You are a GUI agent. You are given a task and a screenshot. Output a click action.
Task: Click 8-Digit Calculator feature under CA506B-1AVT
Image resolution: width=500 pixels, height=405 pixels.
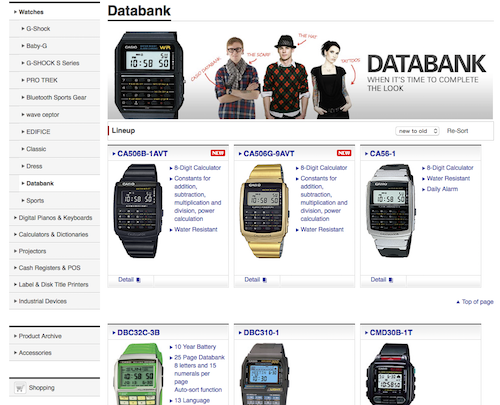point(197,168)
